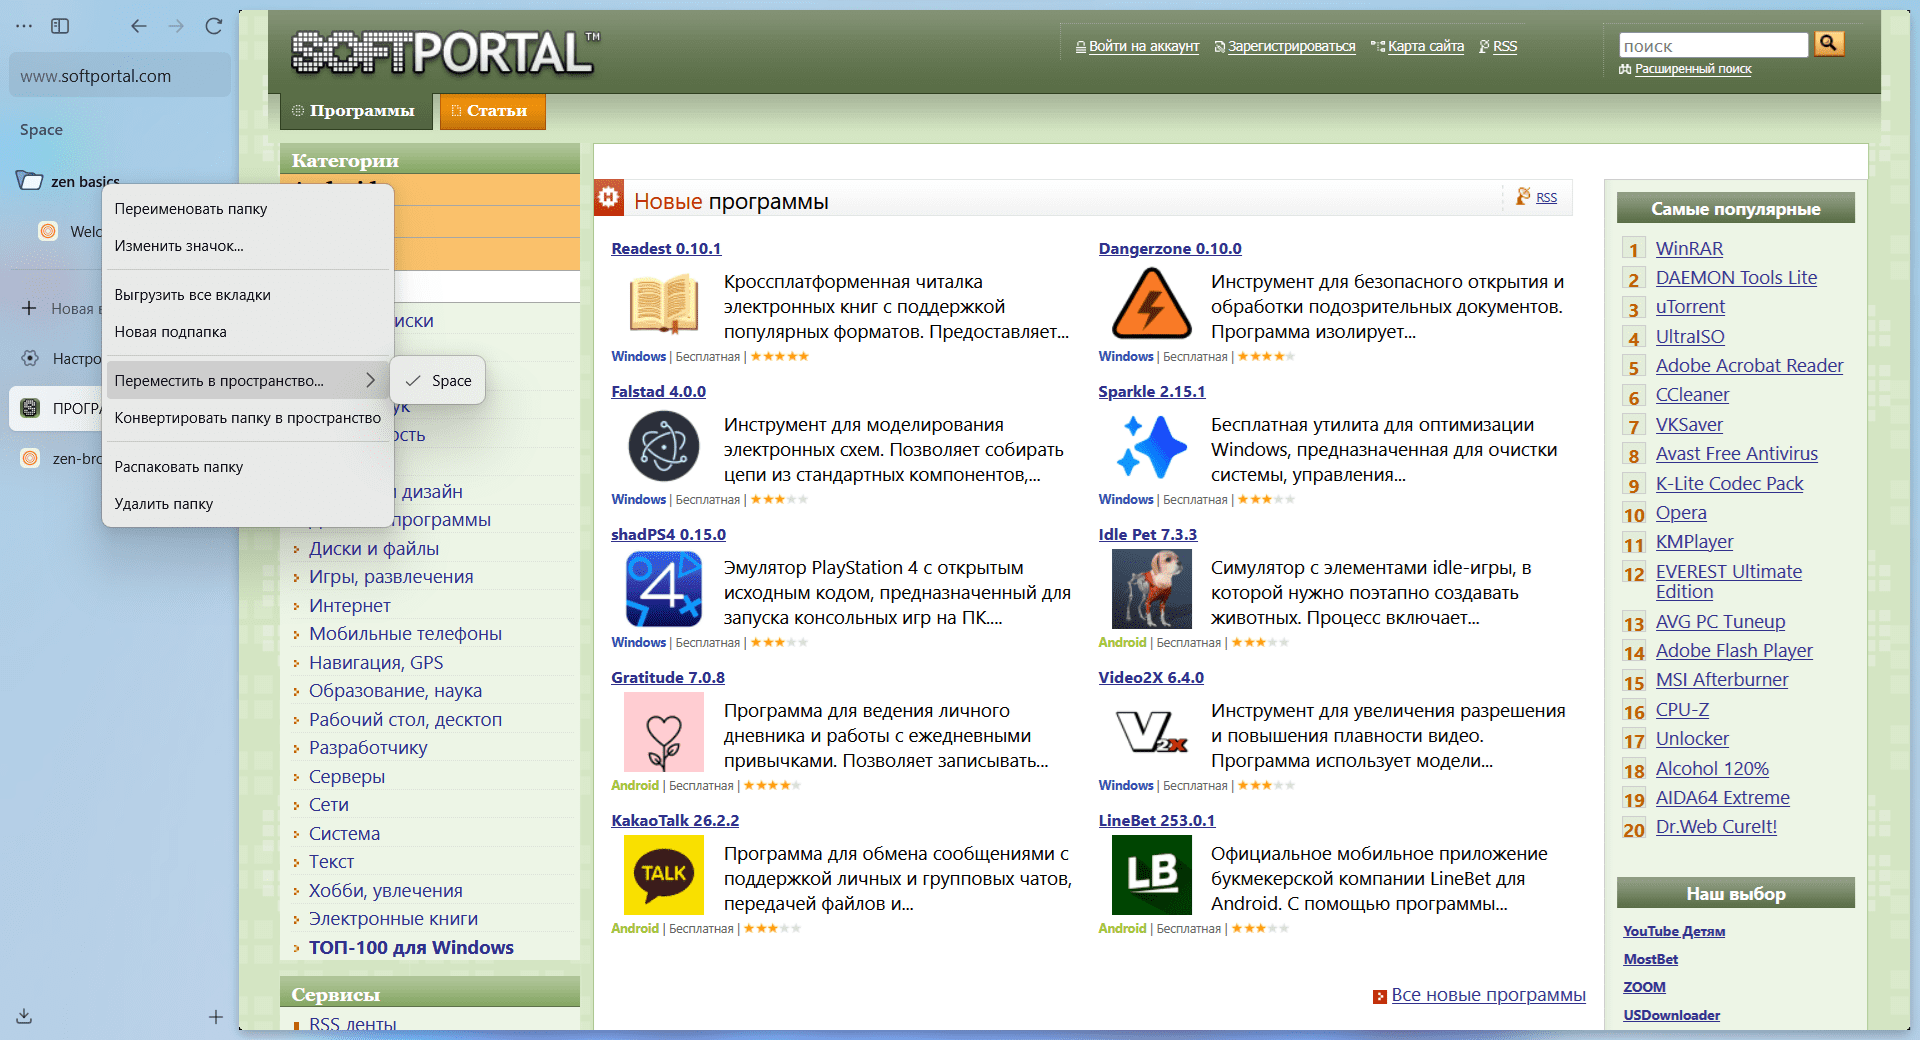This screenshot has height=1040, width=1920.
Task: Open the Игры, развлечения category
Action: click(x=391, y=577)
